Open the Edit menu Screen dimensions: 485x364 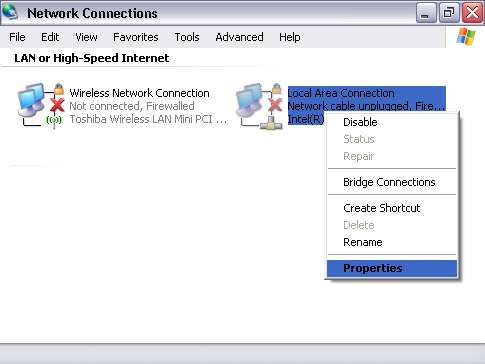point(50,37)
